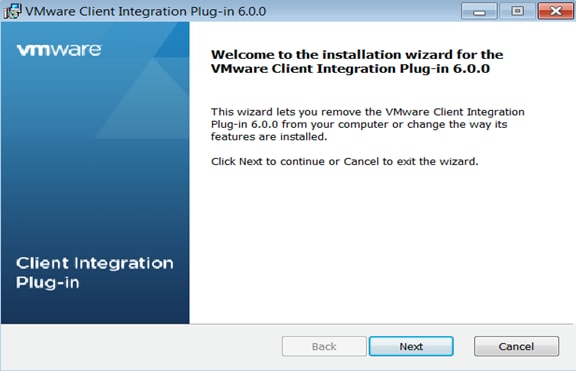Image resolution: width=576 pixels, height=371 pixels.
Task: Click the bold Welcome to the installation wizard heading
Action: tap(357, 61)
